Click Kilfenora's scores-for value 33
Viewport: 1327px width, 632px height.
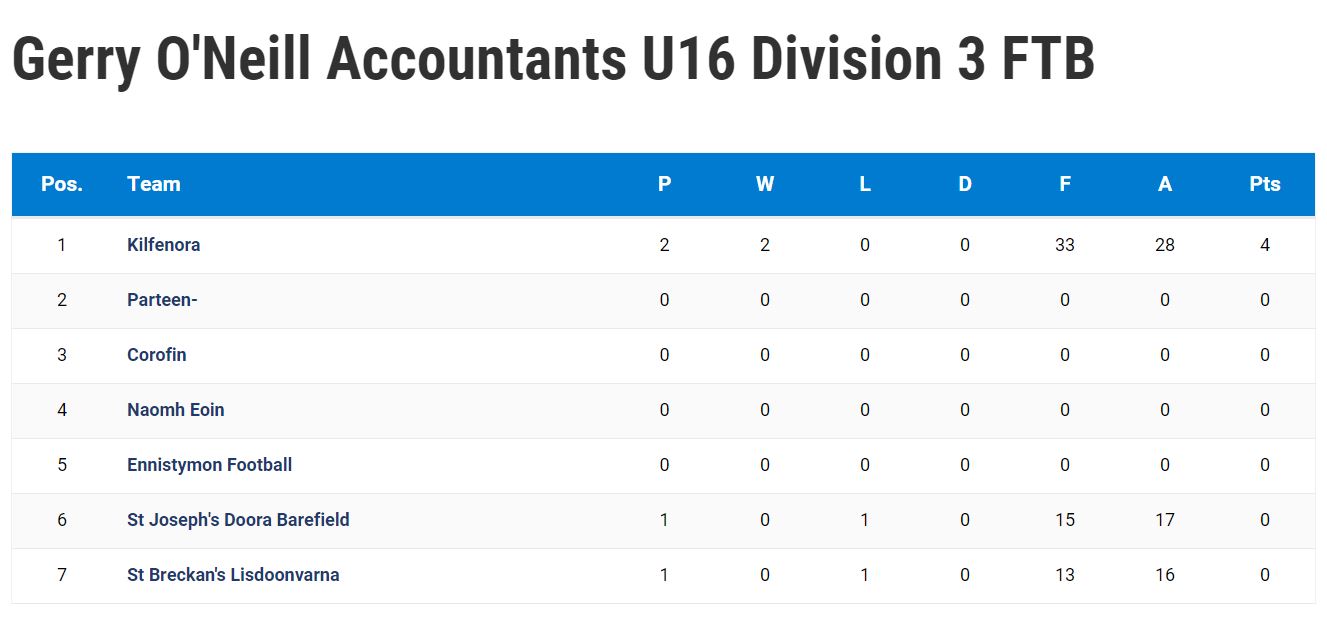click(1065, 245)
